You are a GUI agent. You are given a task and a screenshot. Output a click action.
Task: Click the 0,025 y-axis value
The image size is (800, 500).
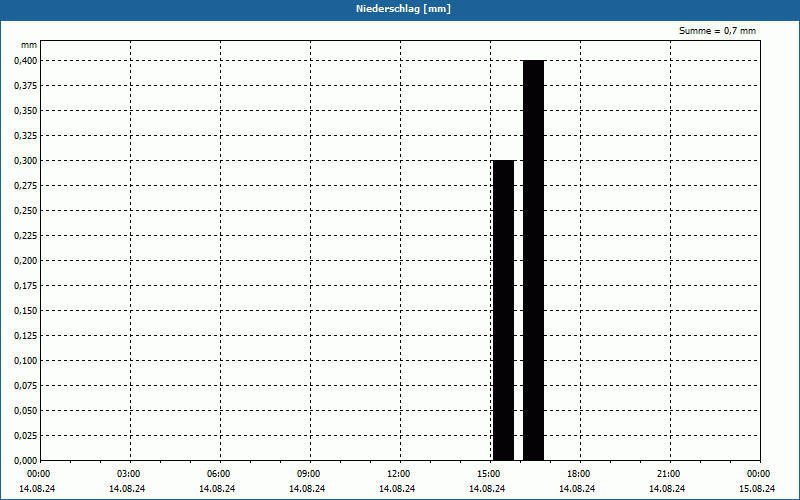coord(26,435)
